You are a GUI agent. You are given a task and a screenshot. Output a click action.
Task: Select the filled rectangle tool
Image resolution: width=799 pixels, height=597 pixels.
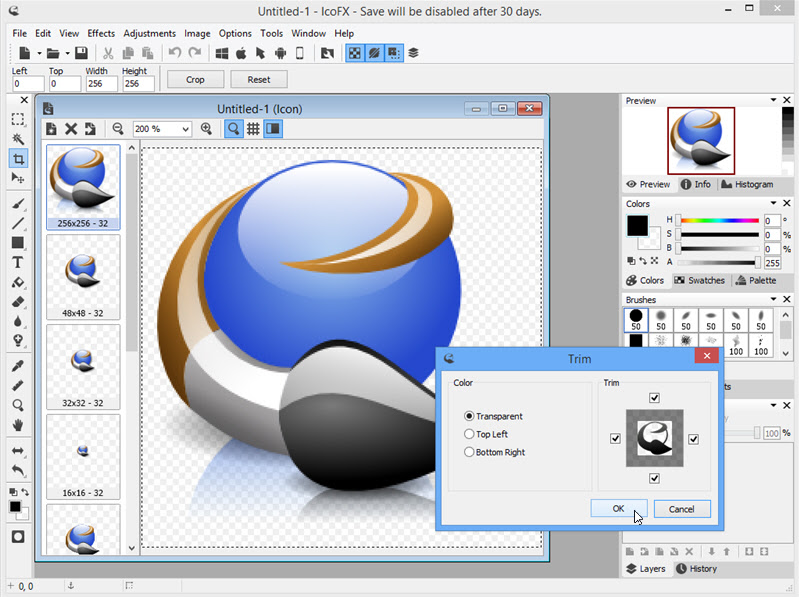18,243
